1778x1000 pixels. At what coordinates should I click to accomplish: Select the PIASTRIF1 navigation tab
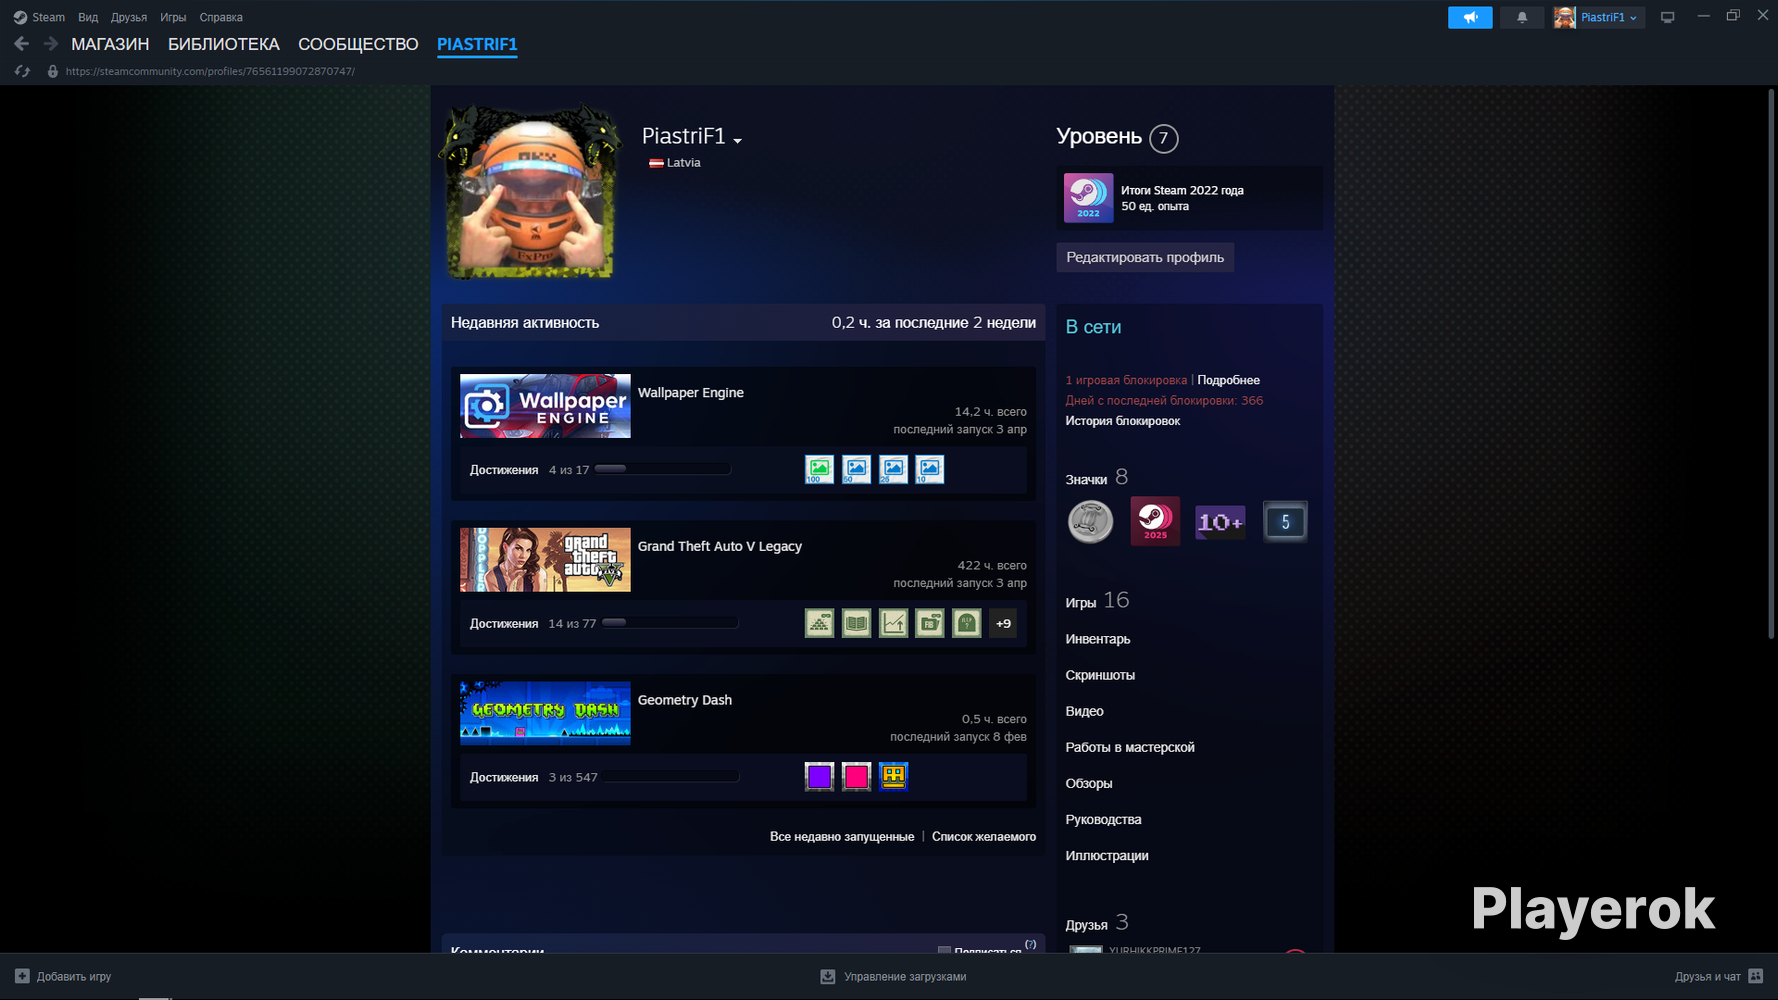(477, 44)
